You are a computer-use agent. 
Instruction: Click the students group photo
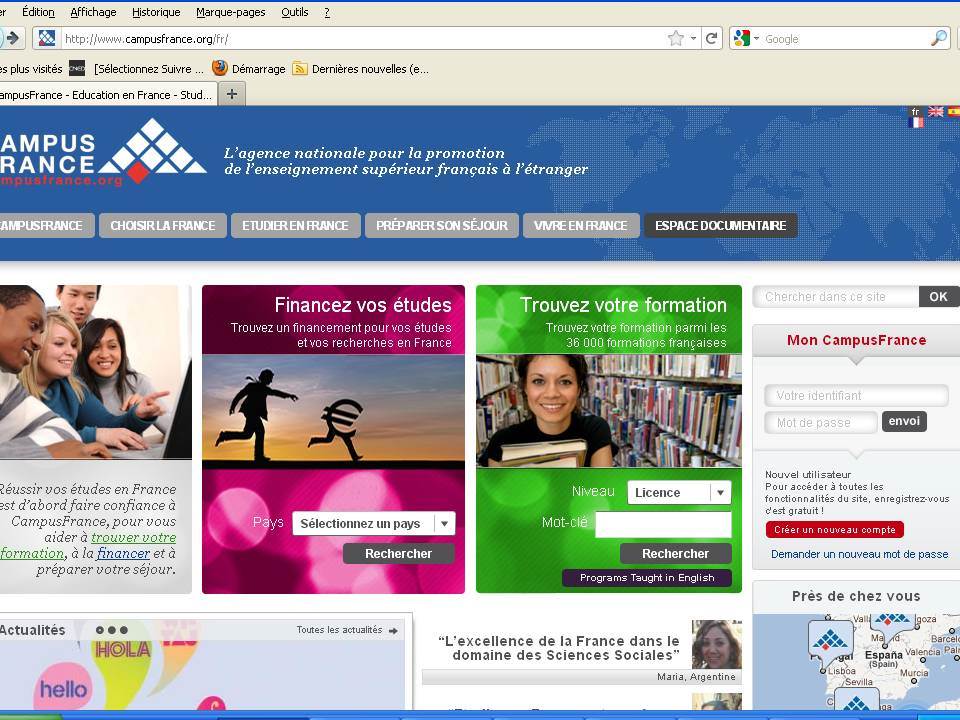click(x=95, y=372)
